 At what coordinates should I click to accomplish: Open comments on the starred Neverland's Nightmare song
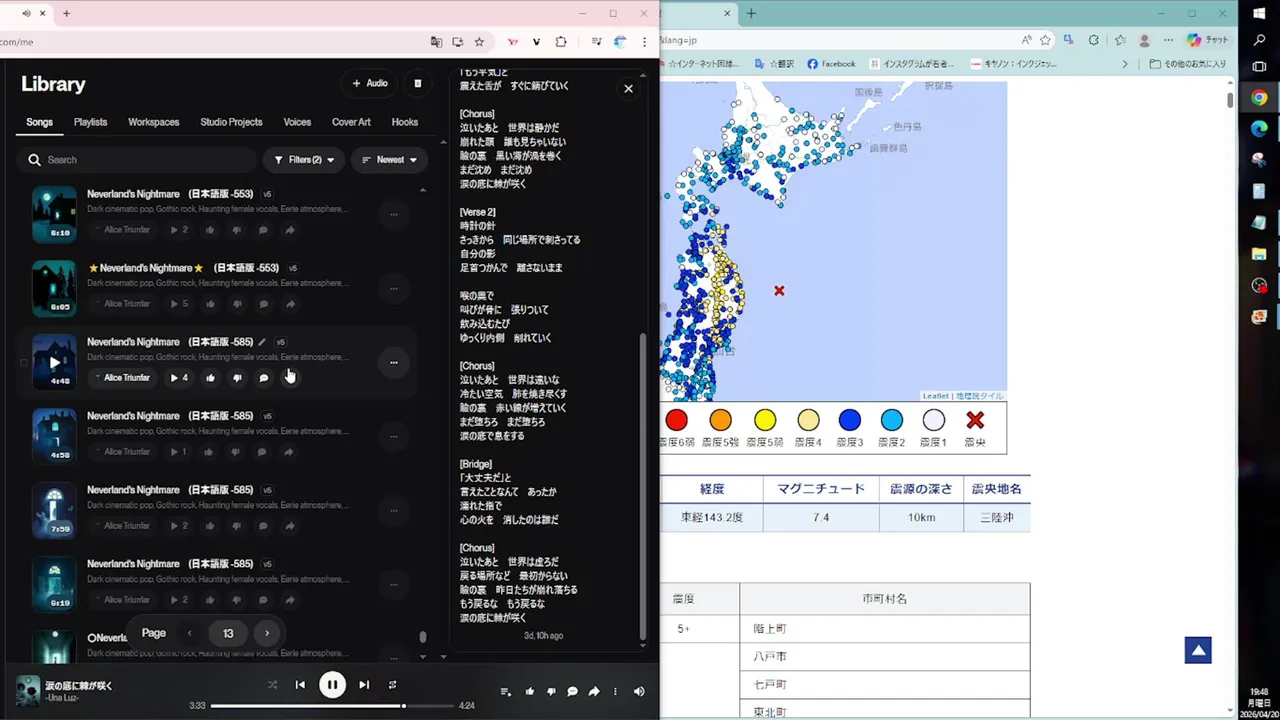coord(263,304)
